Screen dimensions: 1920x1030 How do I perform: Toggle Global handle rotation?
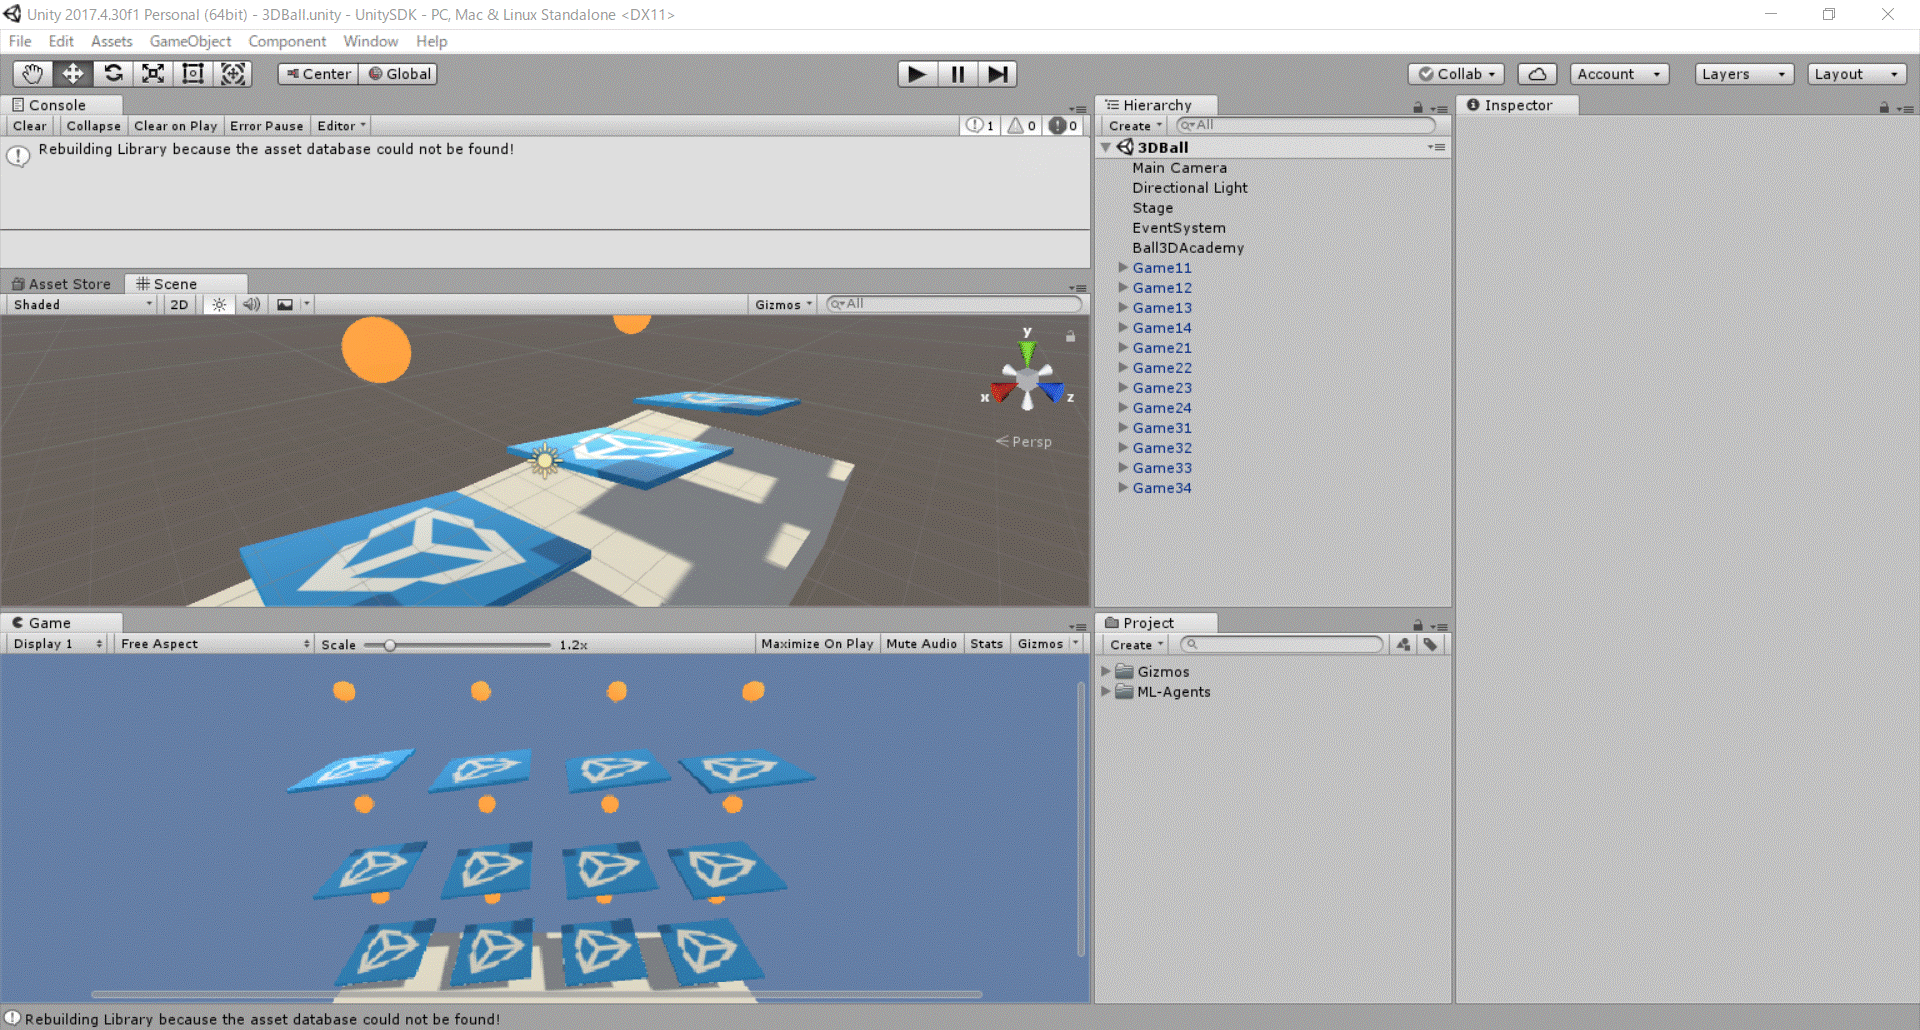(398, 74)
